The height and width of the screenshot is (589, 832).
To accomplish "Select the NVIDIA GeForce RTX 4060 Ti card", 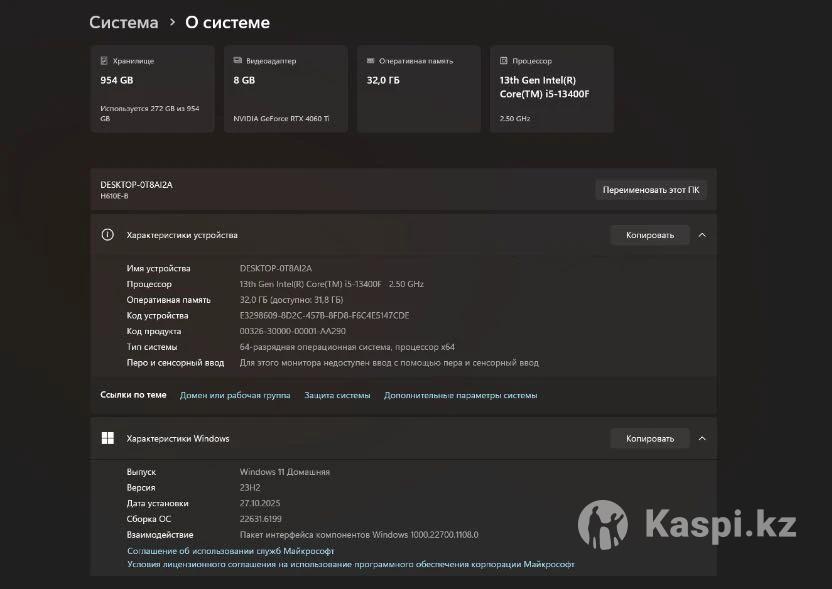I will click(285, 89).
